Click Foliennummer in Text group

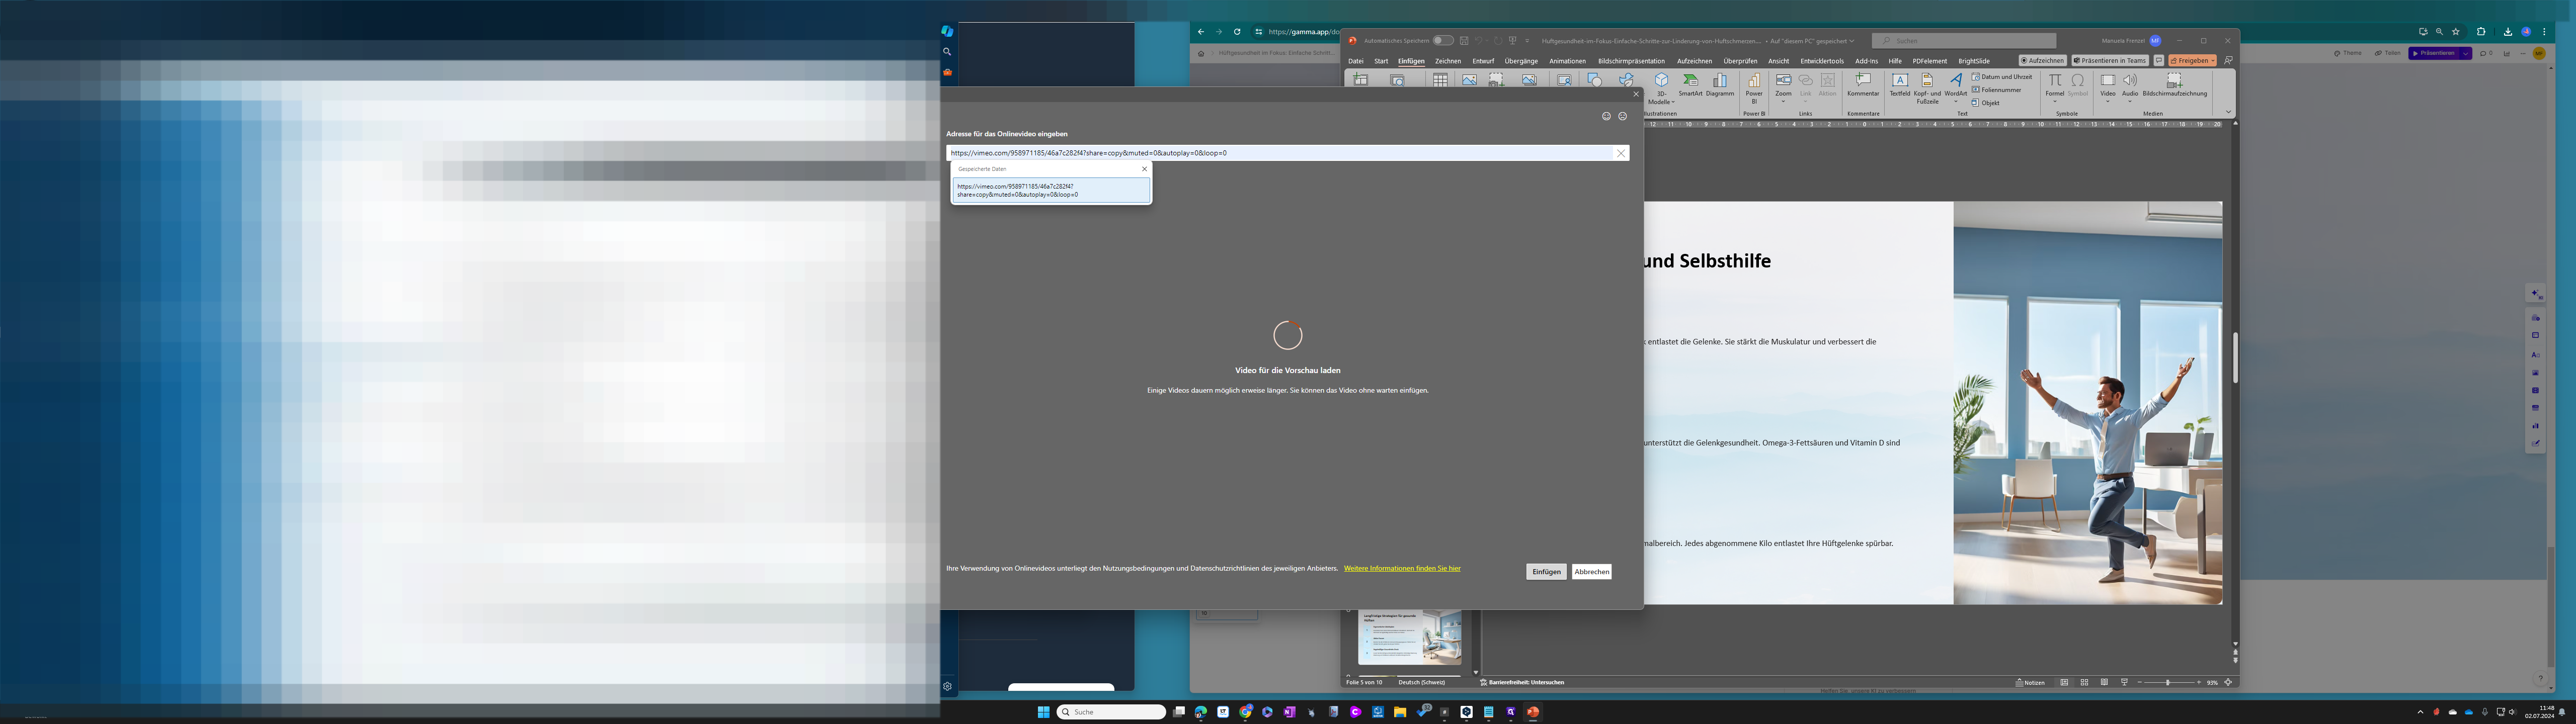click(x=1996, y=90)
